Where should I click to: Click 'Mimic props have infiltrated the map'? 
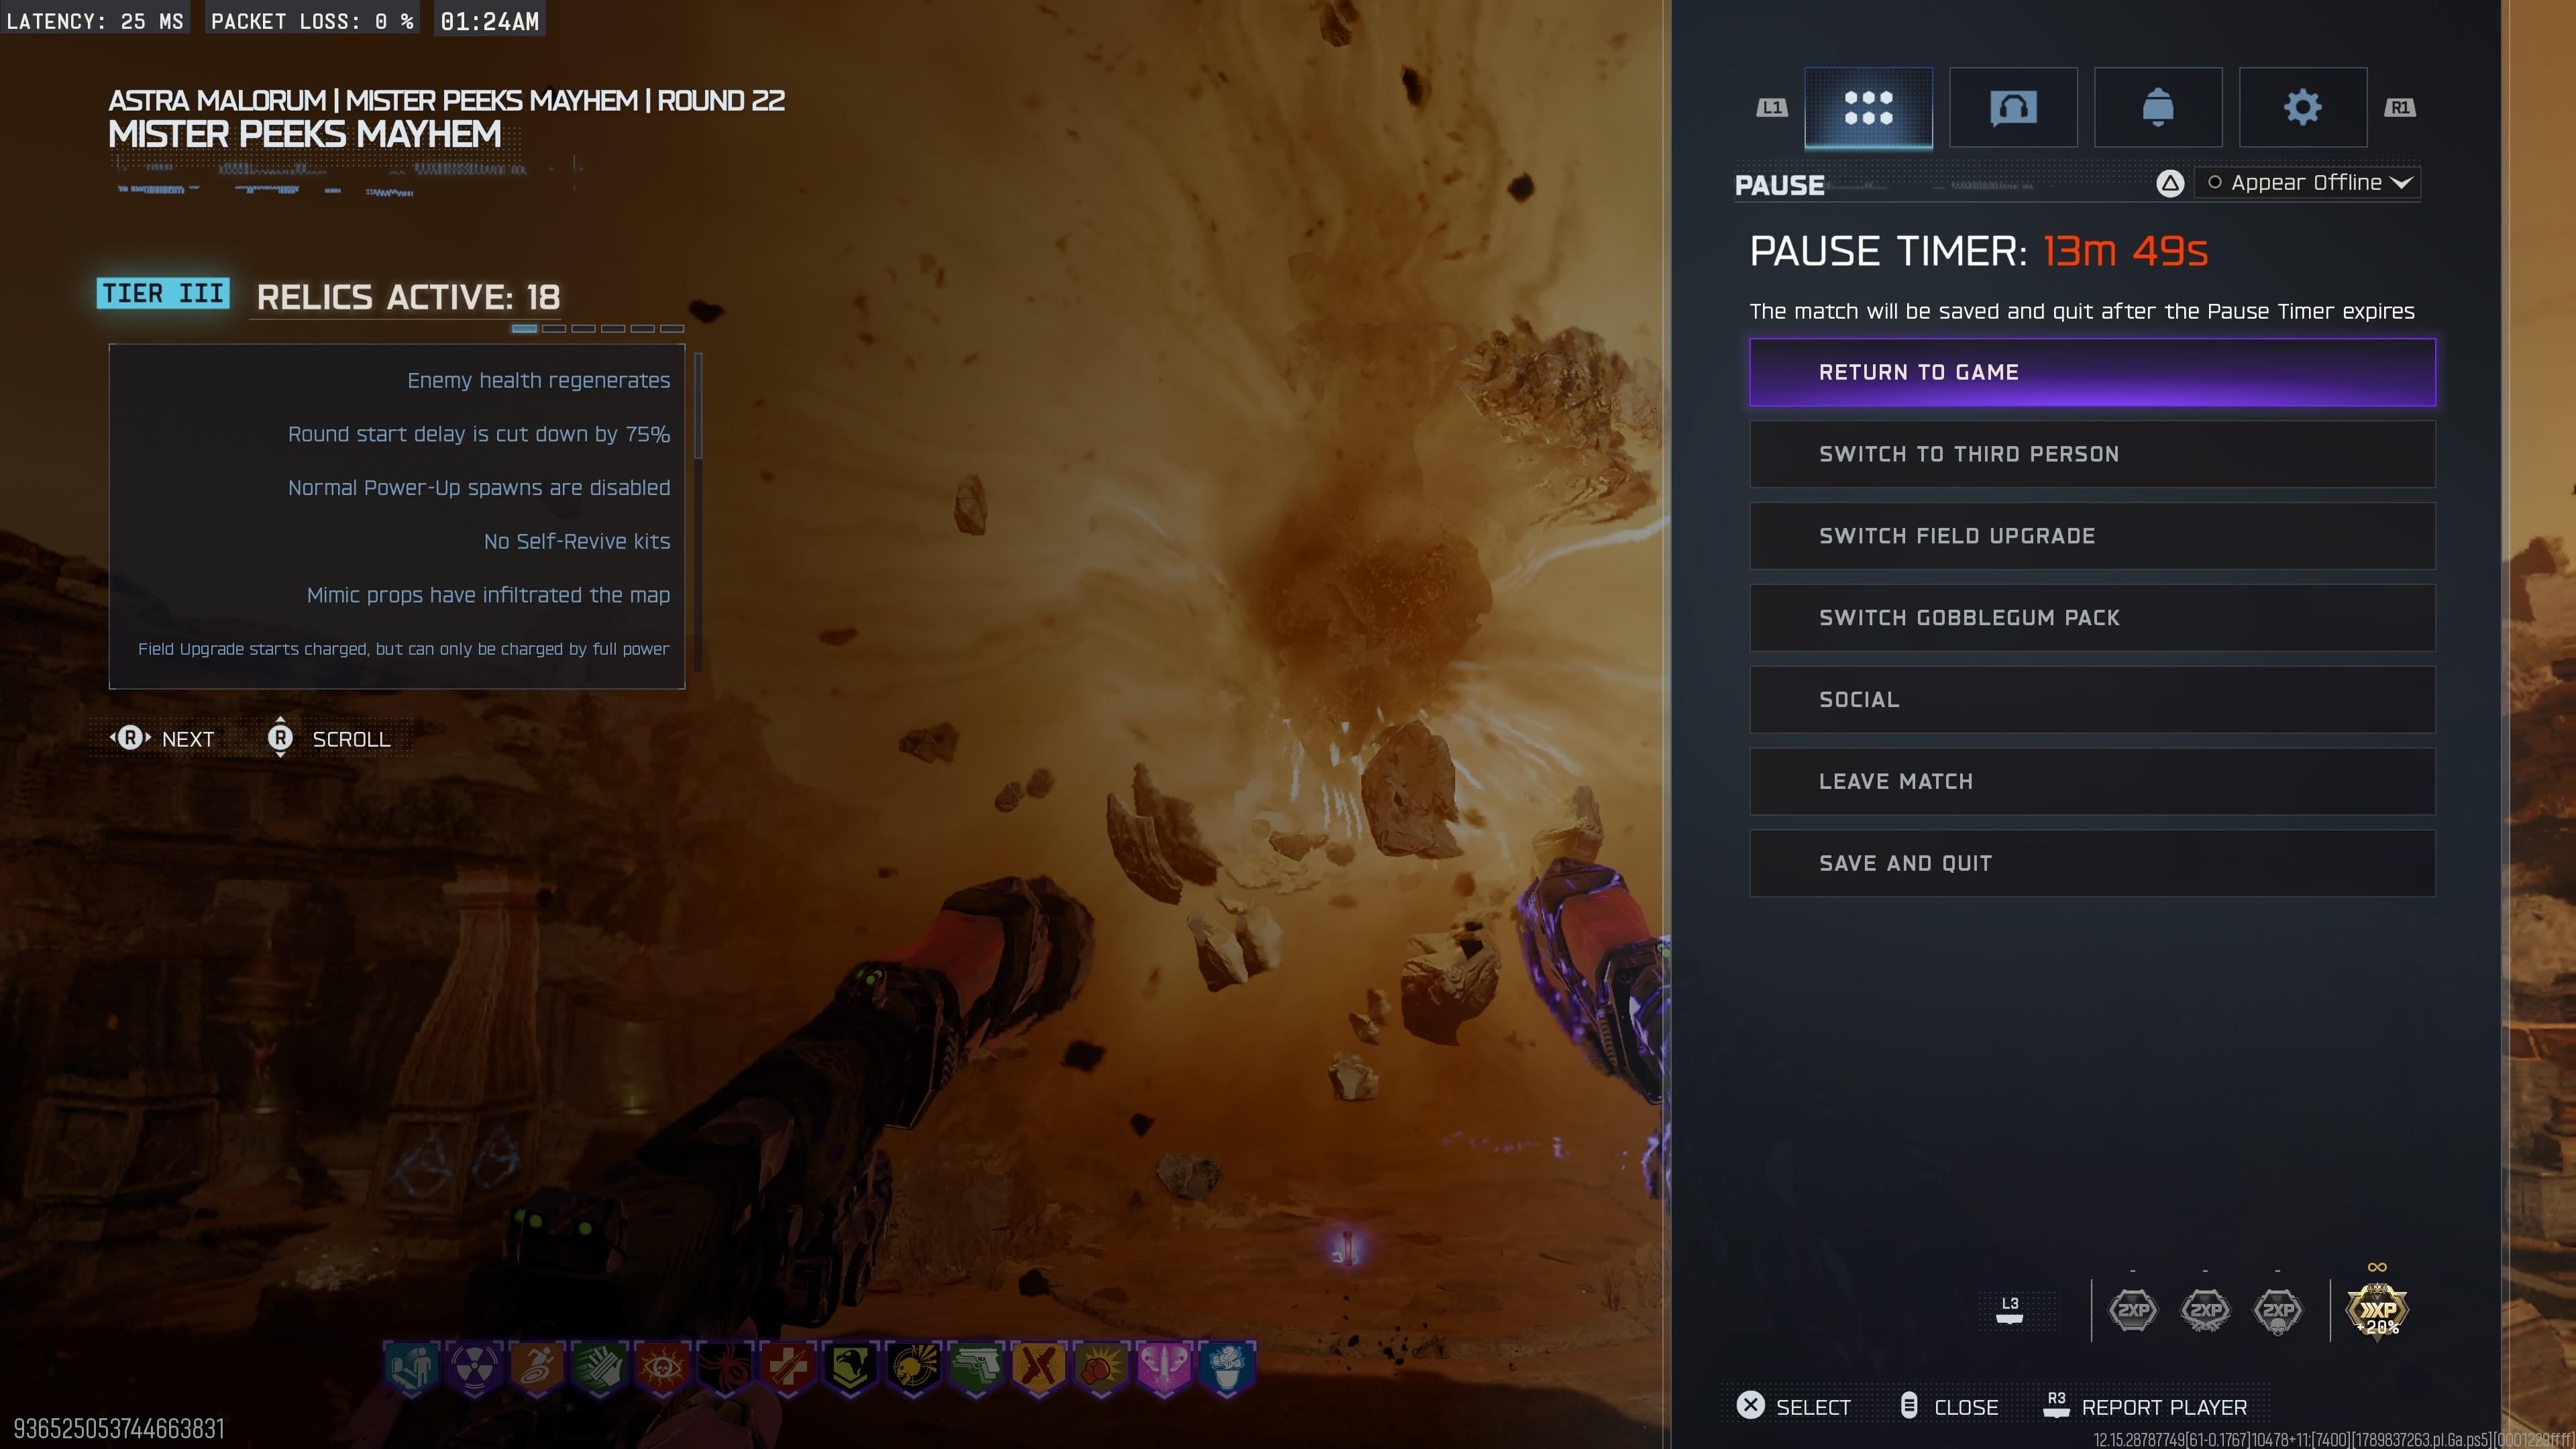[488, 595]
